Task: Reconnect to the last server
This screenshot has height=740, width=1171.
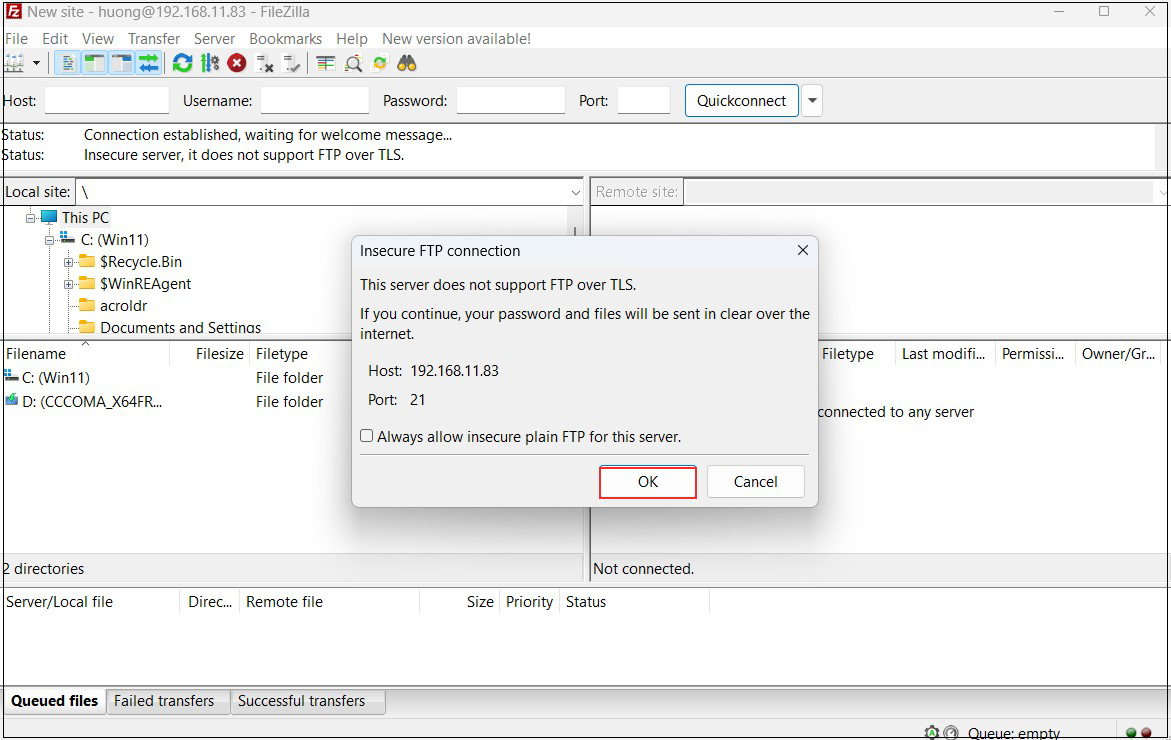Action: click(292, 63)
